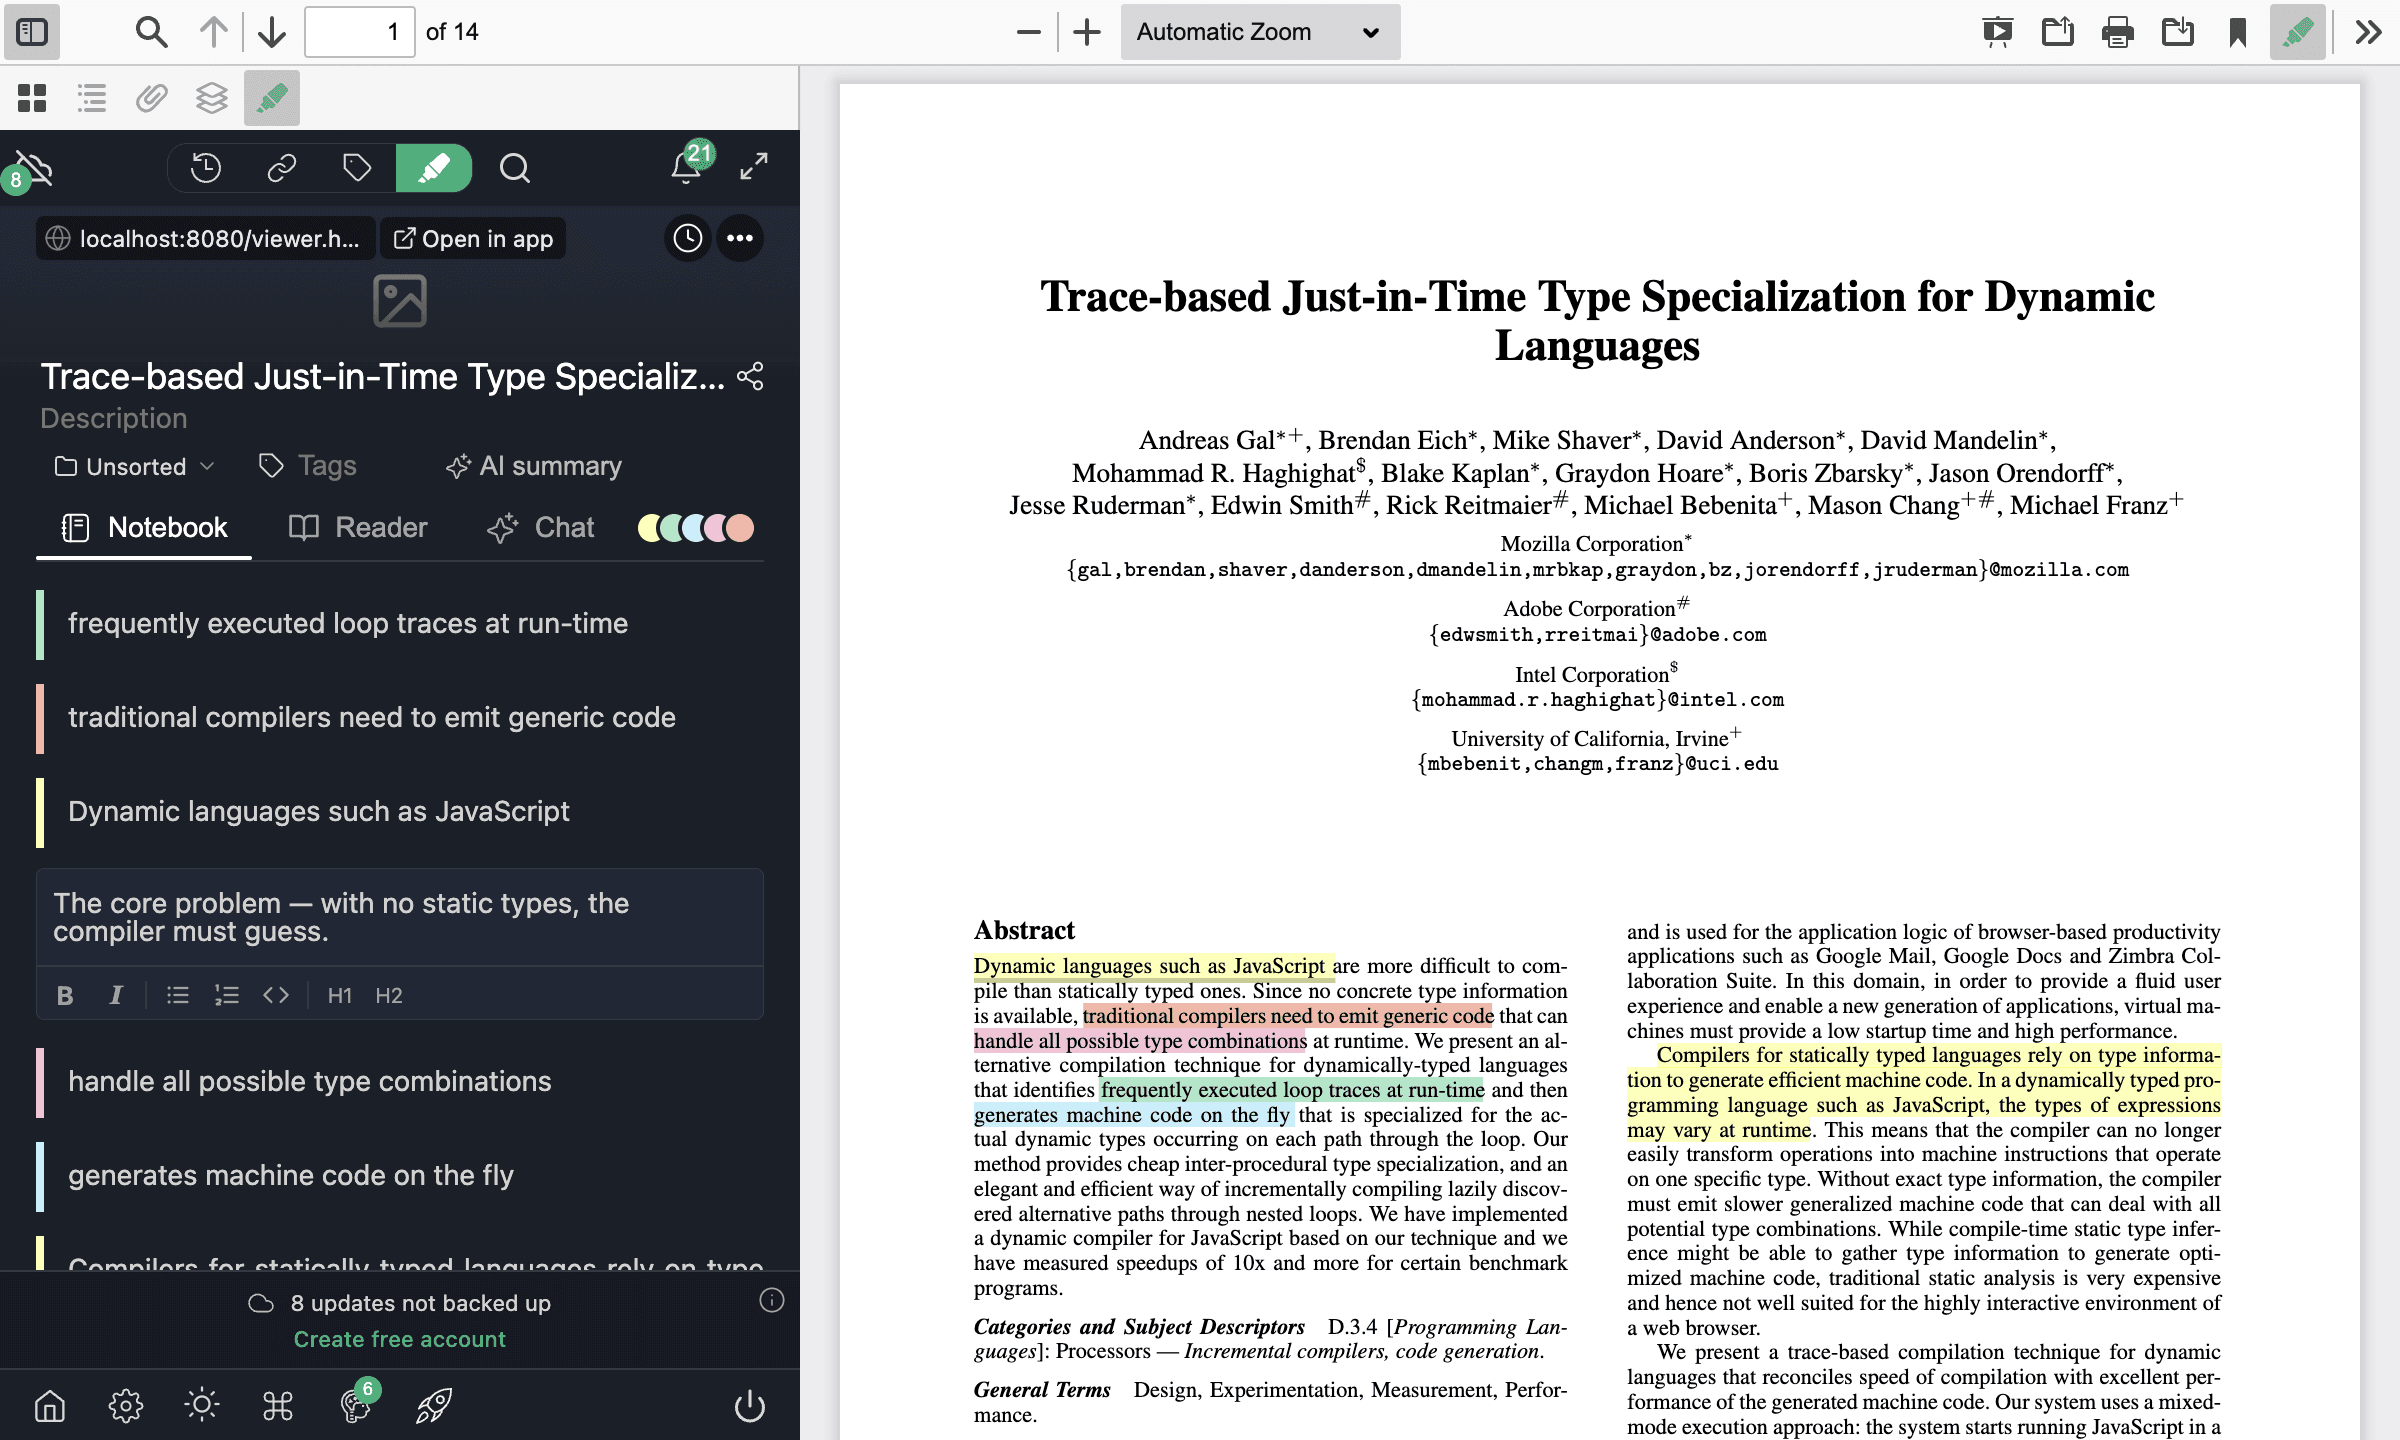The height and width of the screenshot is (1440, 2400).
Task: Go to home in bottom bar
Action: click(x=50, y=1406)
